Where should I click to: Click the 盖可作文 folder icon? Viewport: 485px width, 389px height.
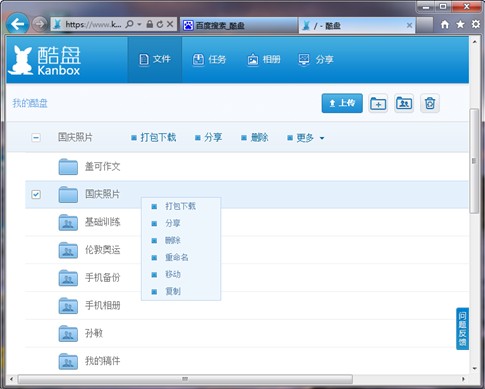(x=68, y=167)
